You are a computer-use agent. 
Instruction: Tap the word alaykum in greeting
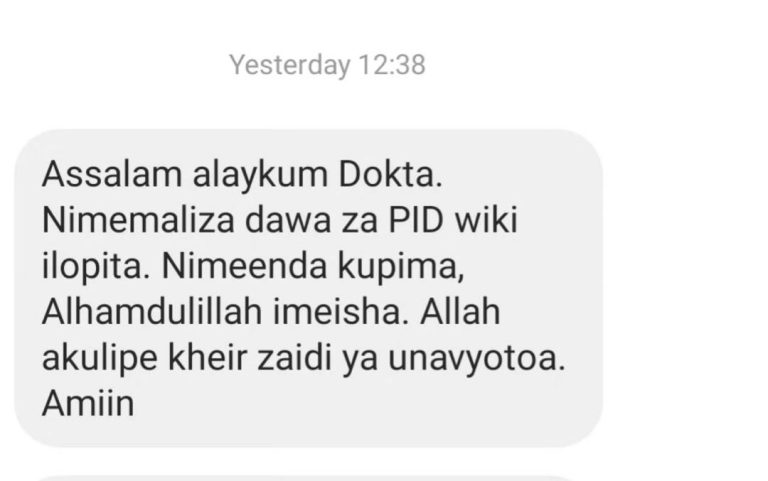260,175
